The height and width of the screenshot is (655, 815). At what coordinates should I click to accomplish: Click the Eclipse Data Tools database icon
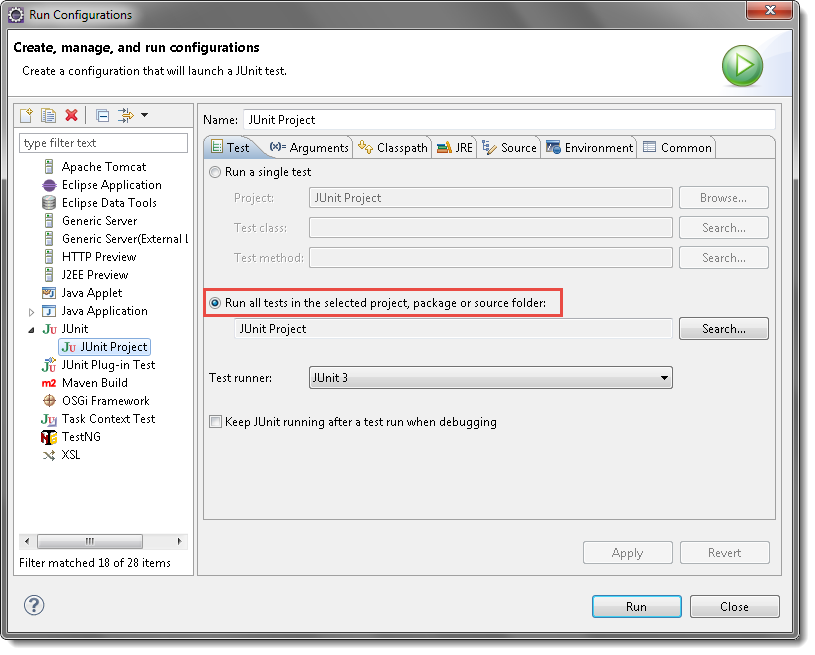click(49, 203)
